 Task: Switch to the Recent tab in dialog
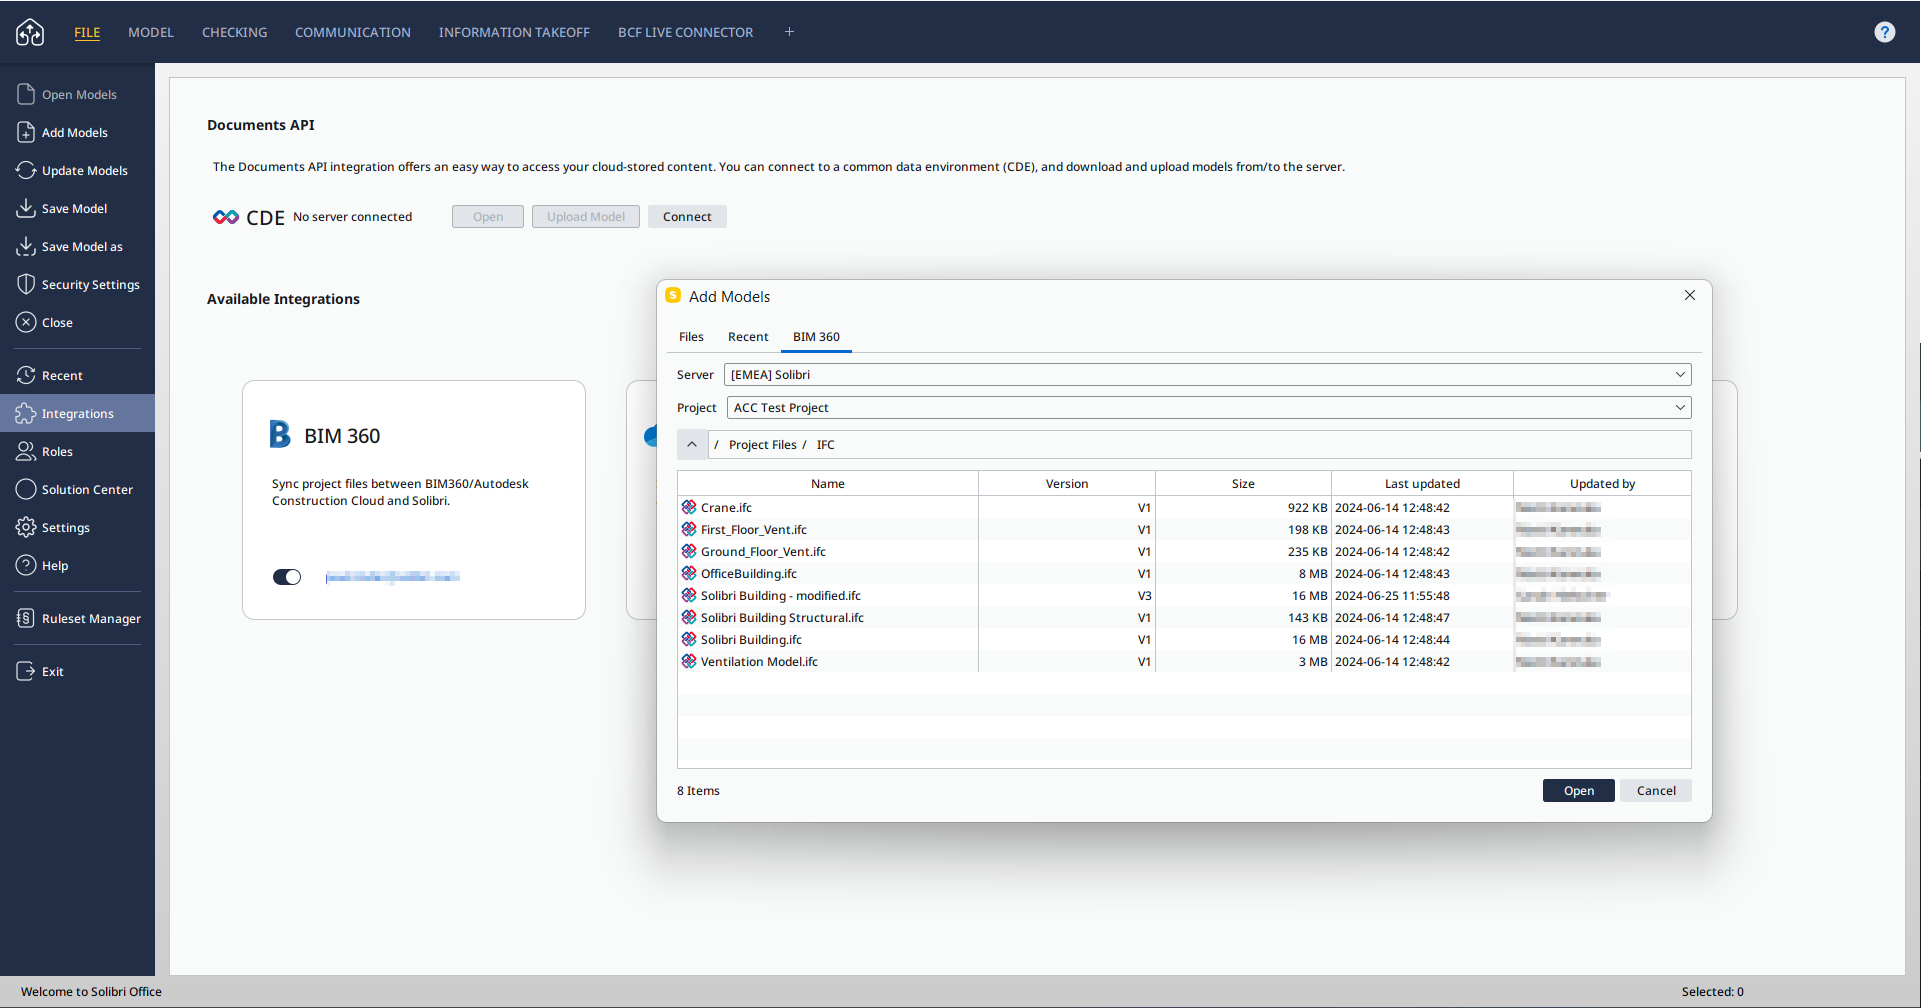click(x=747, y=337)
